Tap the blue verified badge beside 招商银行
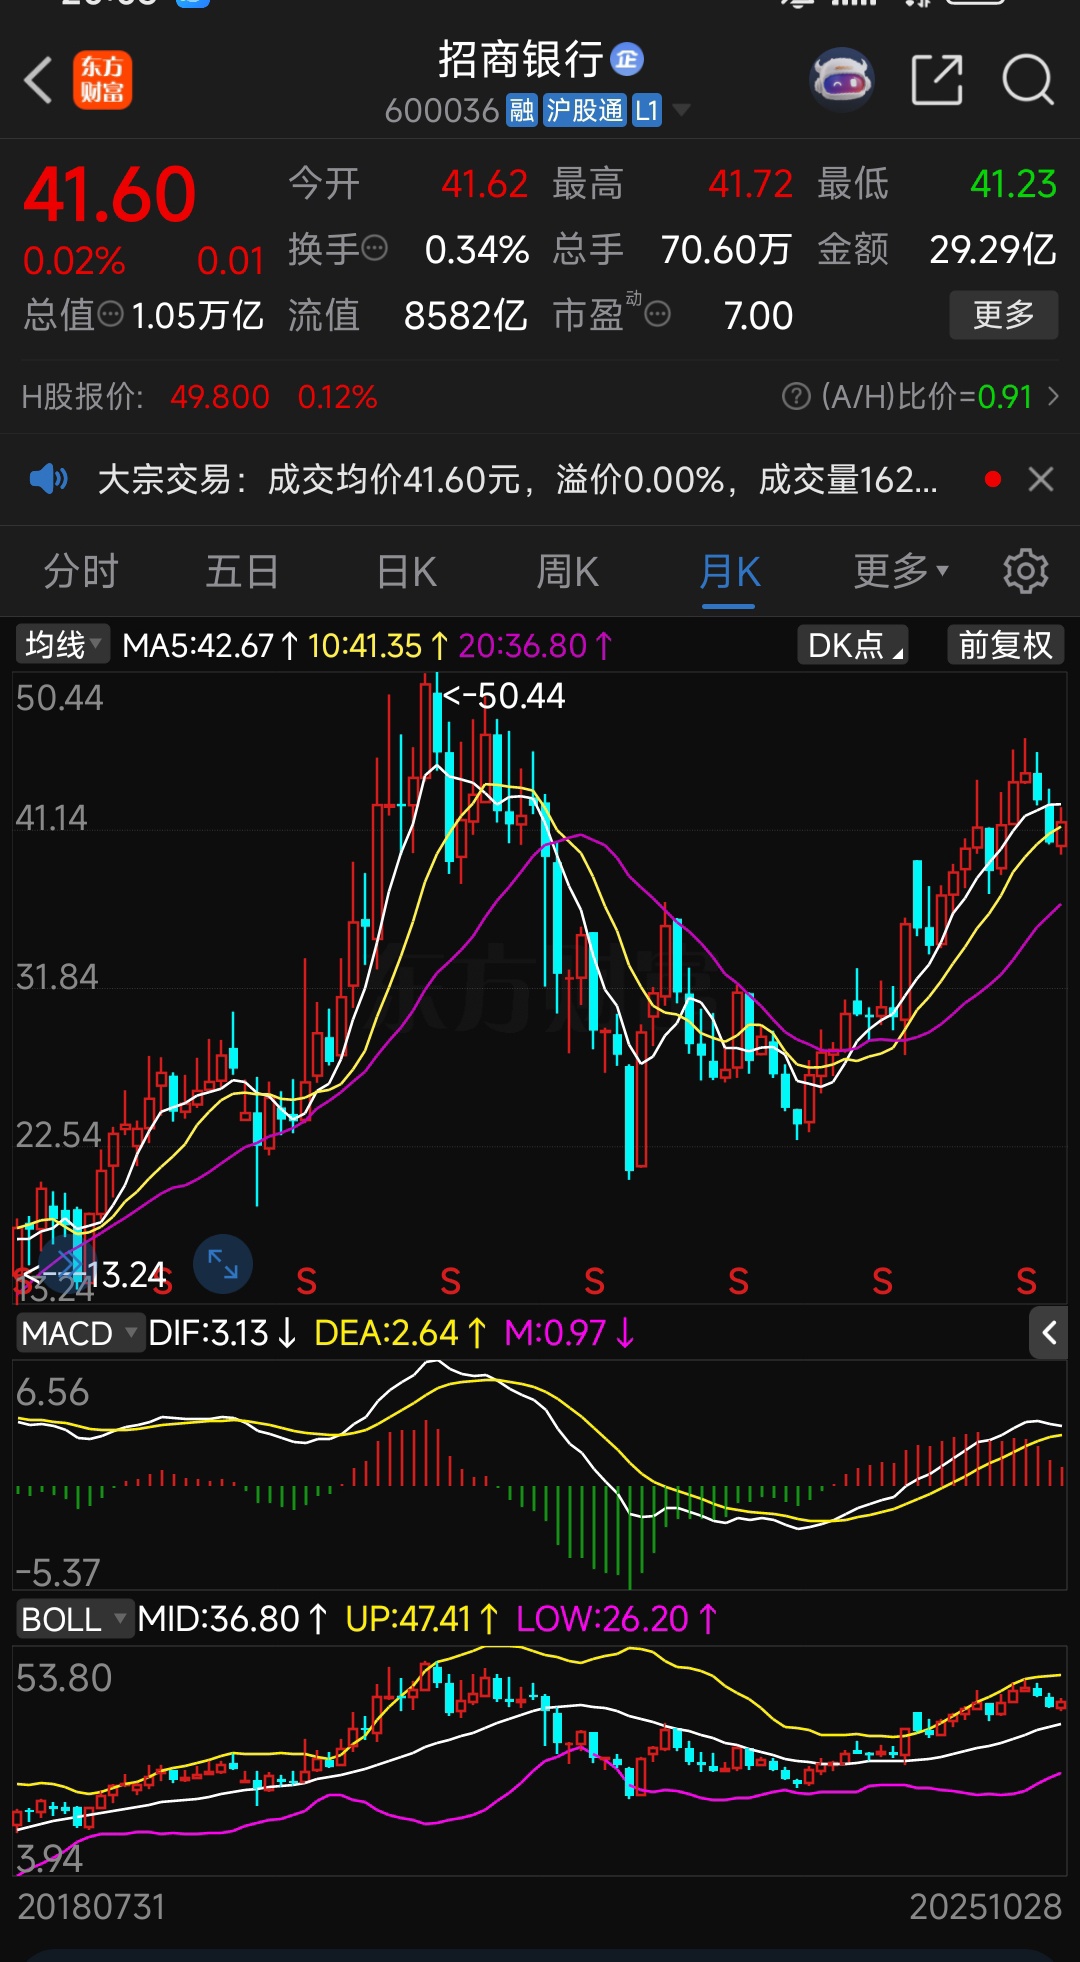The height and width of the screenshot is (1962, 1080). pos(627,59)
